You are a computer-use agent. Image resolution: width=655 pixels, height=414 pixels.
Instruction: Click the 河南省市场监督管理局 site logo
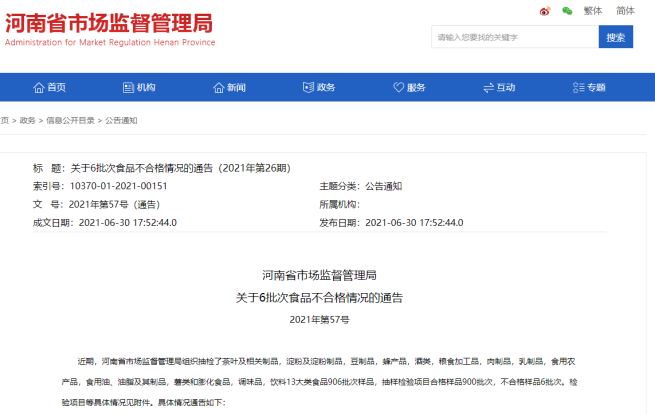108,27
